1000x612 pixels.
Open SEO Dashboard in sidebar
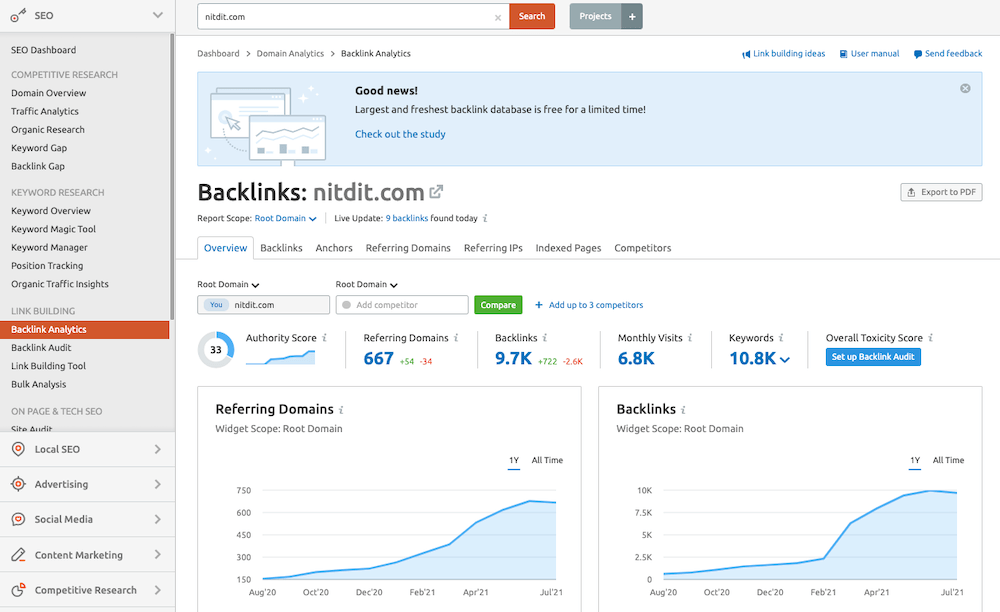point(43,50)
